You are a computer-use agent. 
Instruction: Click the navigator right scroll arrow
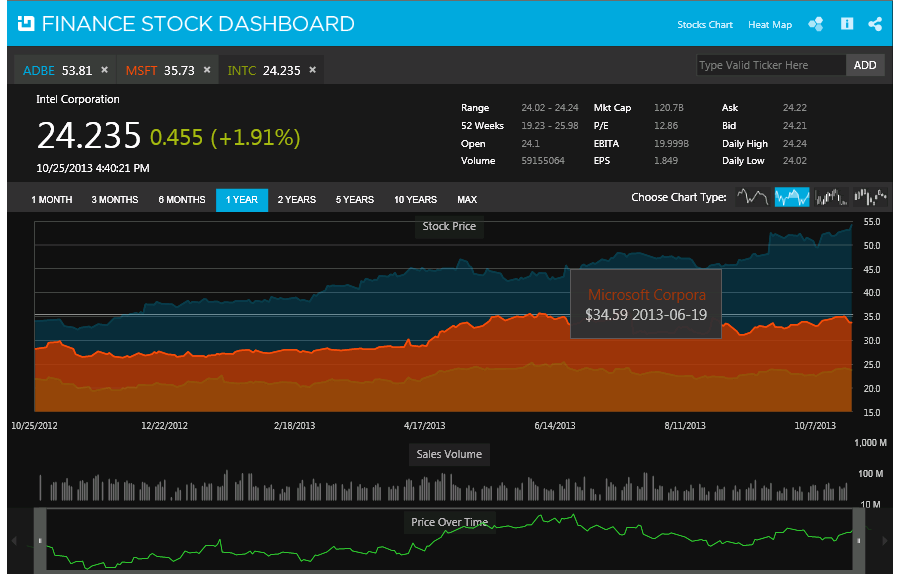click(885, 540)
